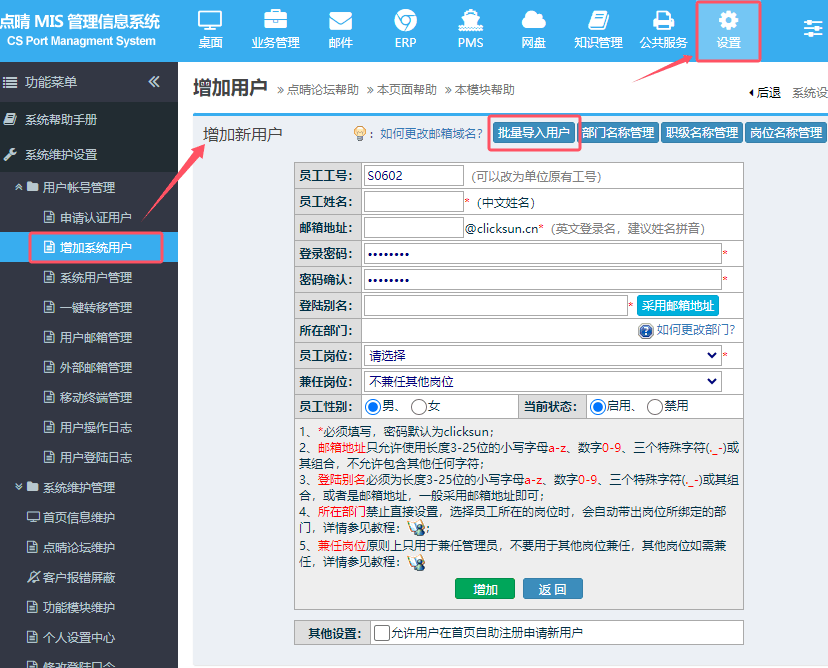
Task: Open the 网盘 cloud icon
Action: [x=533, y=21]
